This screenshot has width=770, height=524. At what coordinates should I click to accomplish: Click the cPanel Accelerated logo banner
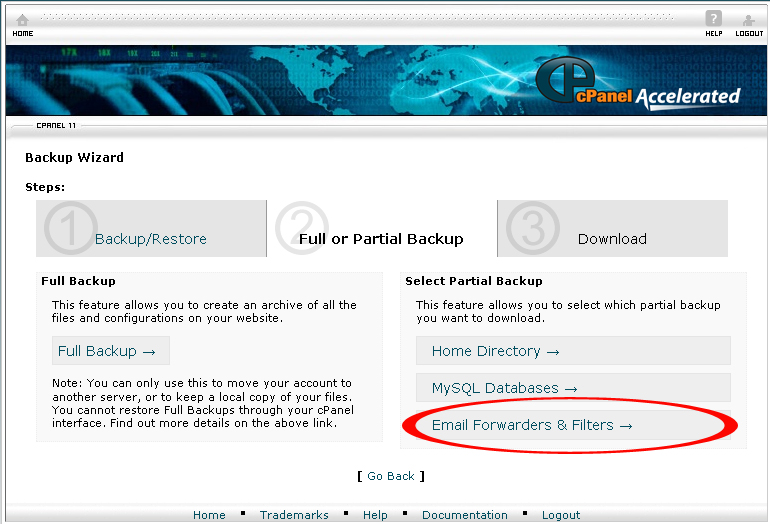pyautogui.click(x=637, y=82)
